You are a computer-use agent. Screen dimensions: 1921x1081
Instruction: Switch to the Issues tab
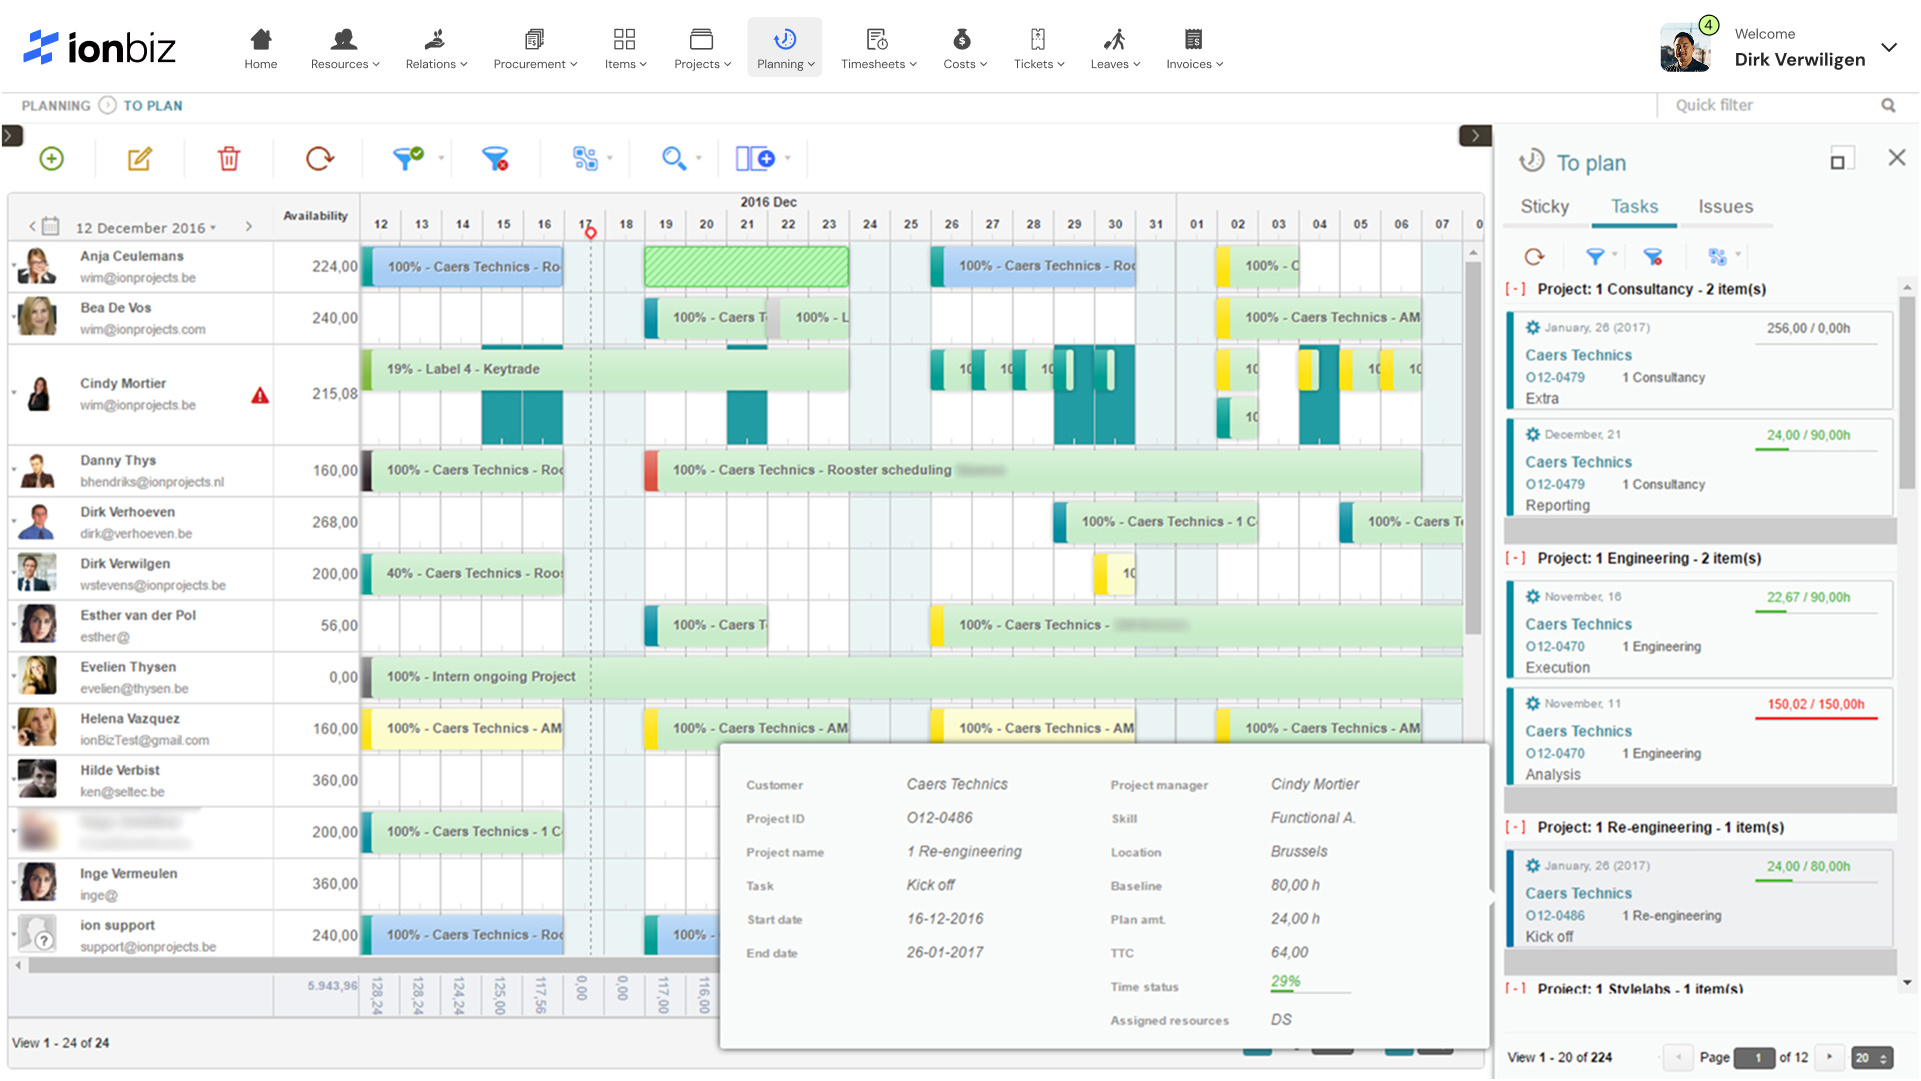(1725, 206)
